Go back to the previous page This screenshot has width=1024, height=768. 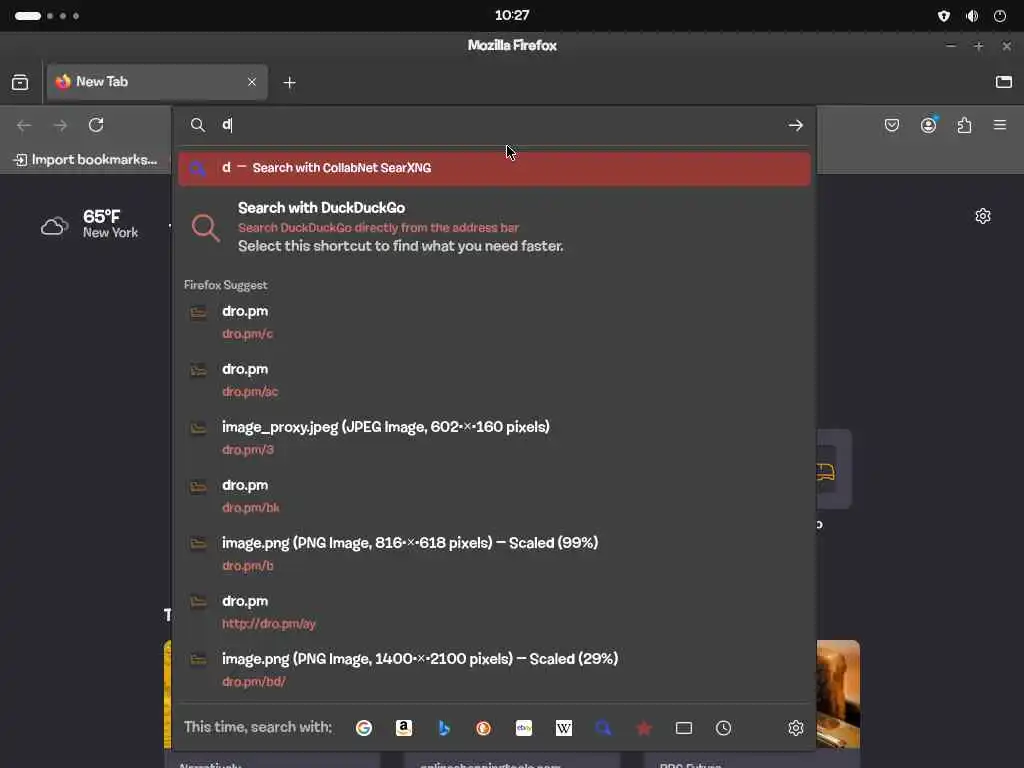24,125
